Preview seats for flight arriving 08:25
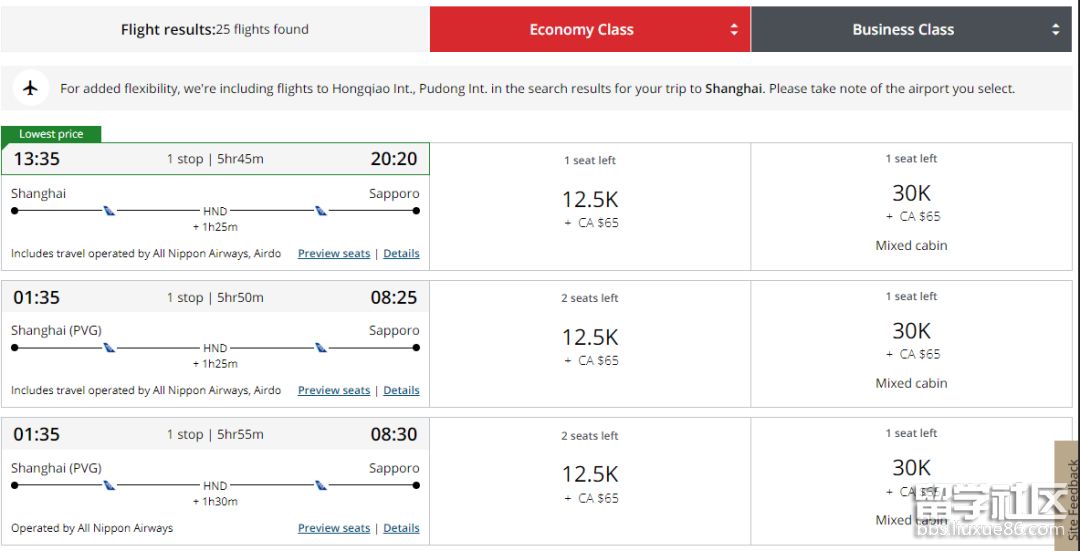The image size is (1080, 551). pos(334,391)
